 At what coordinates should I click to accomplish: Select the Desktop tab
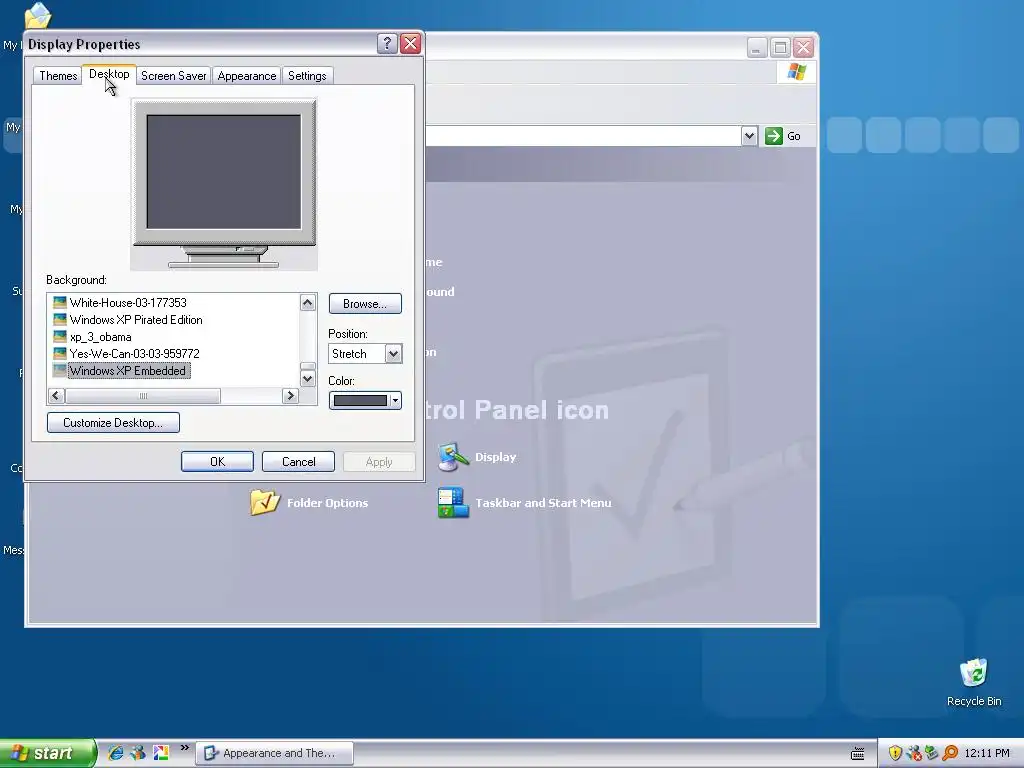pos(109,74)
